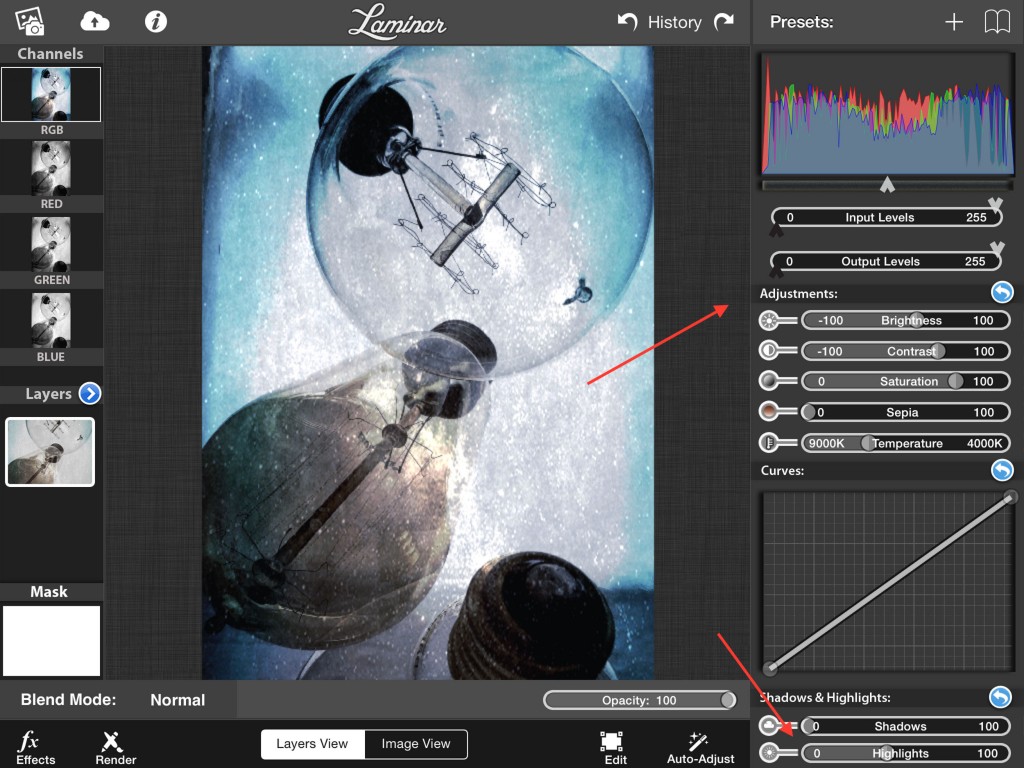The height and width of the screenshot is (768, 1024).
Task: Click the Contrast slider track
Action: (x=905, y=351)
